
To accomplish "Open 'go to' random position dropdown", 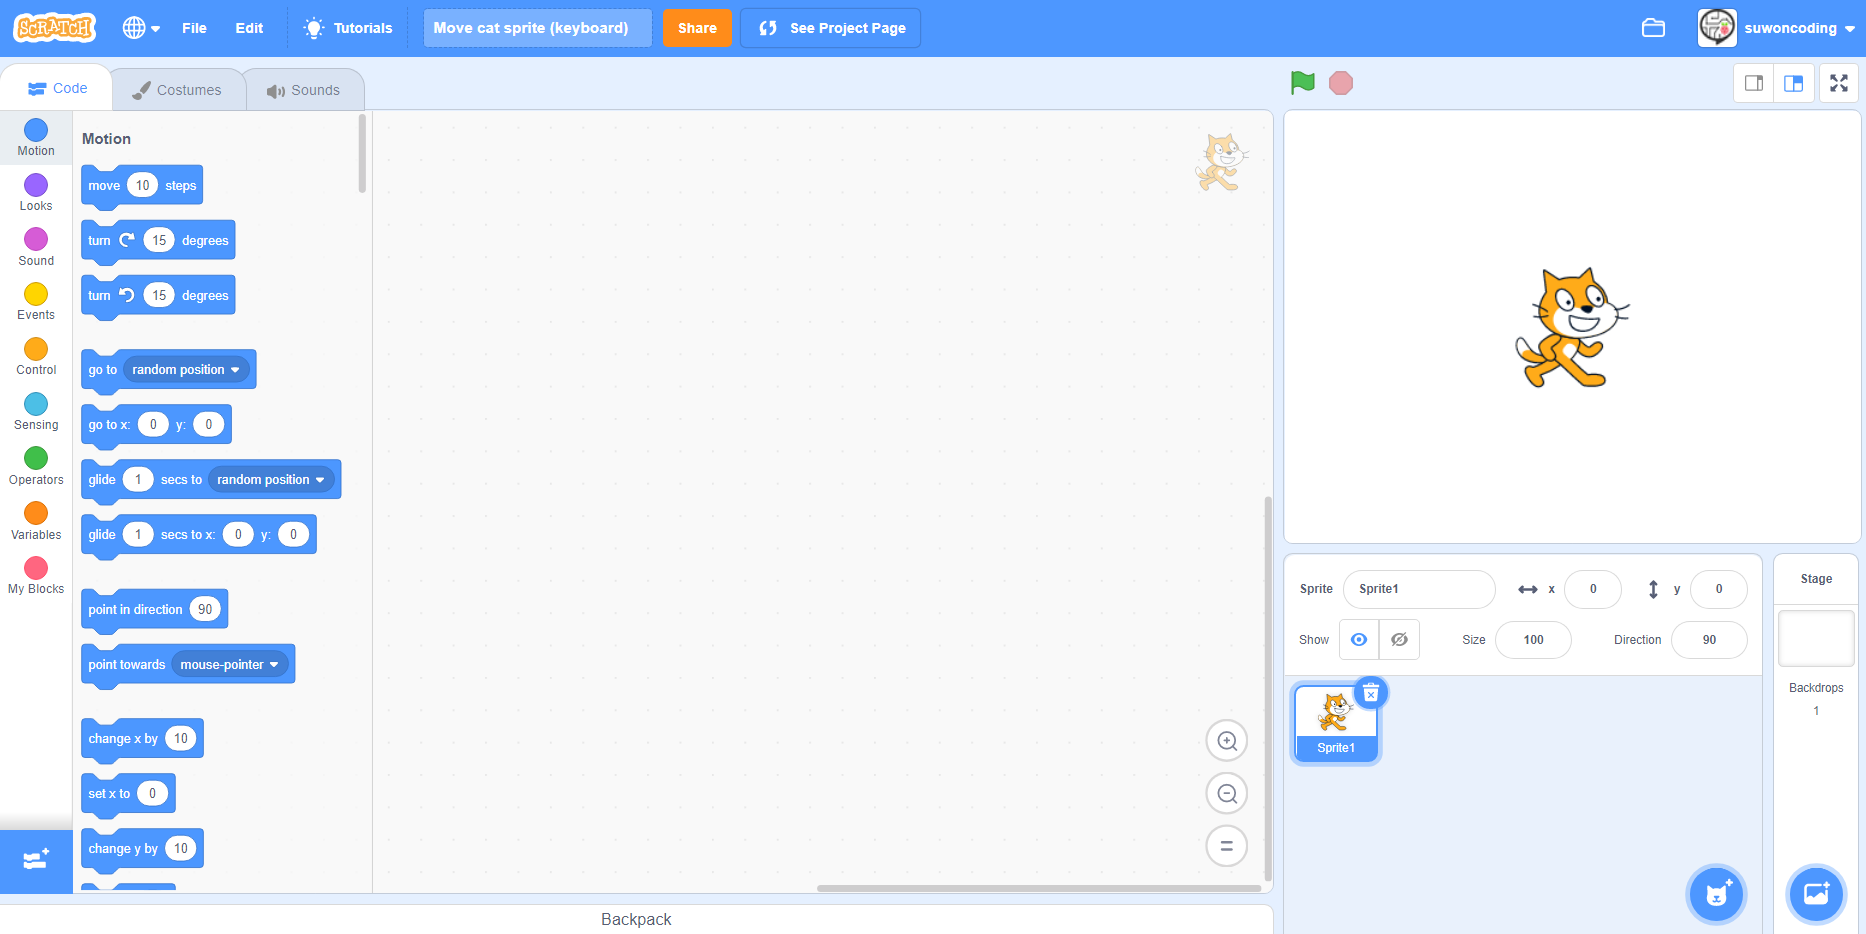I will tap(186, 370).
